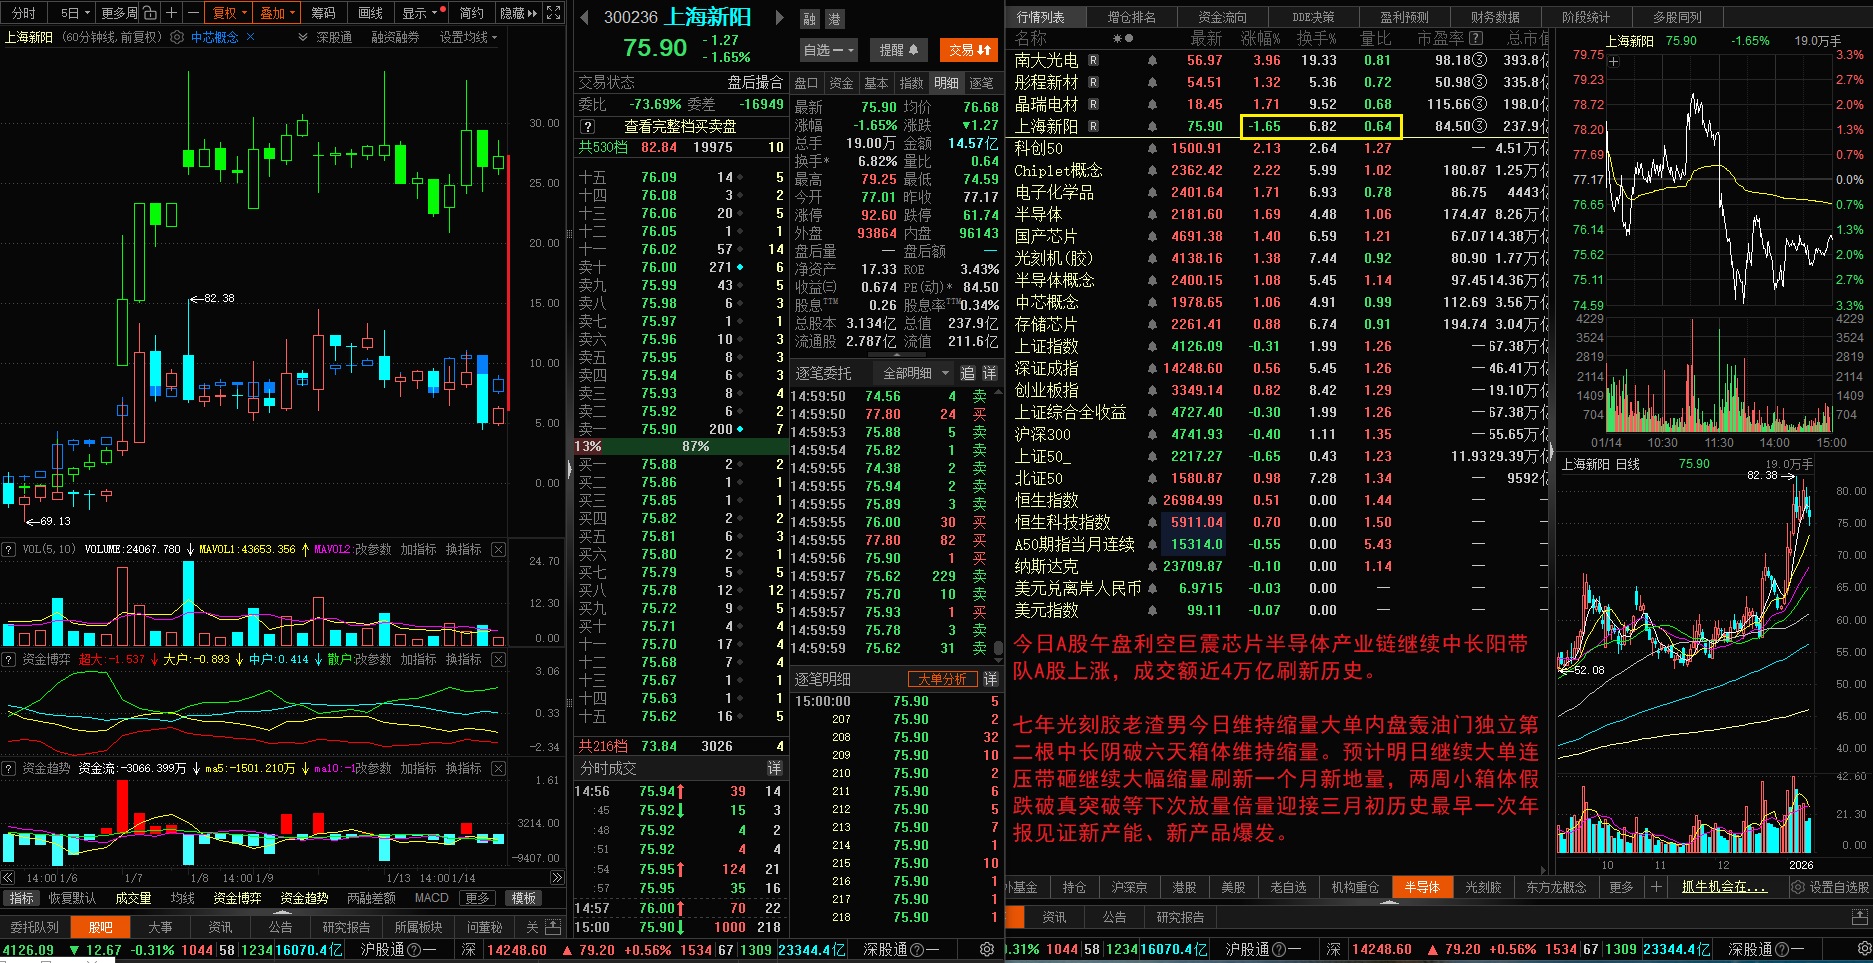Screen dimensions: 1873x963
Task: Open the 显示 display dropdown
Action: pyautogui.click(x=420, y=13)
